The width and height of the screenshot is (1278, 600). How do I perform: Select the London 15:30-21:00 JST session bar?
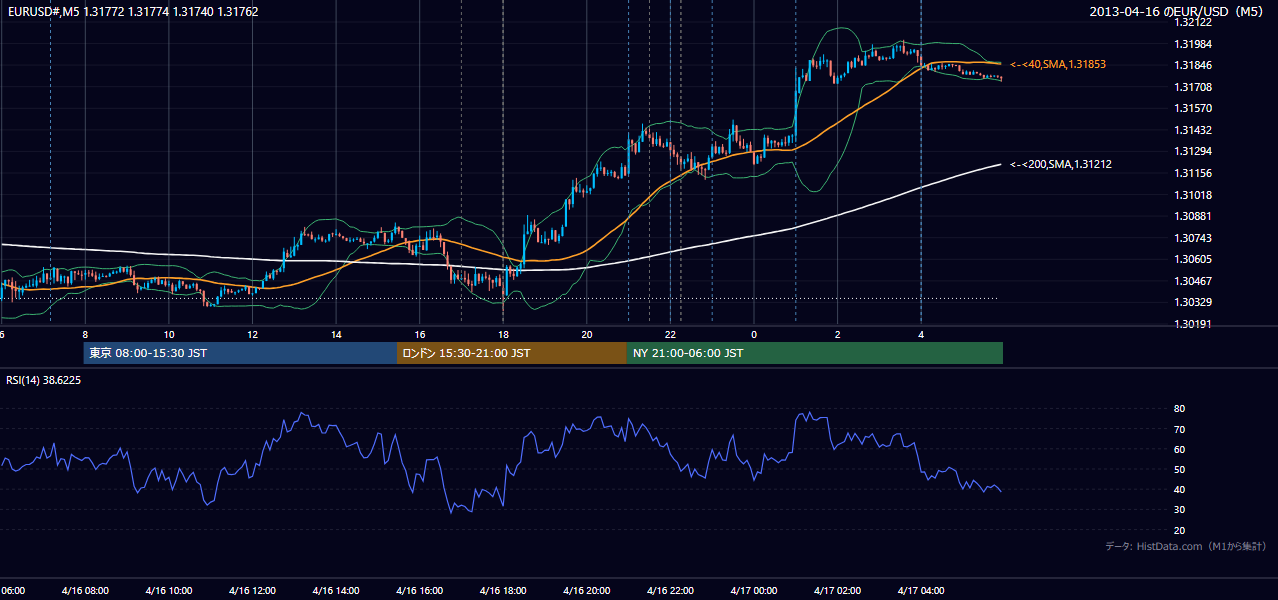coord(512,353)
